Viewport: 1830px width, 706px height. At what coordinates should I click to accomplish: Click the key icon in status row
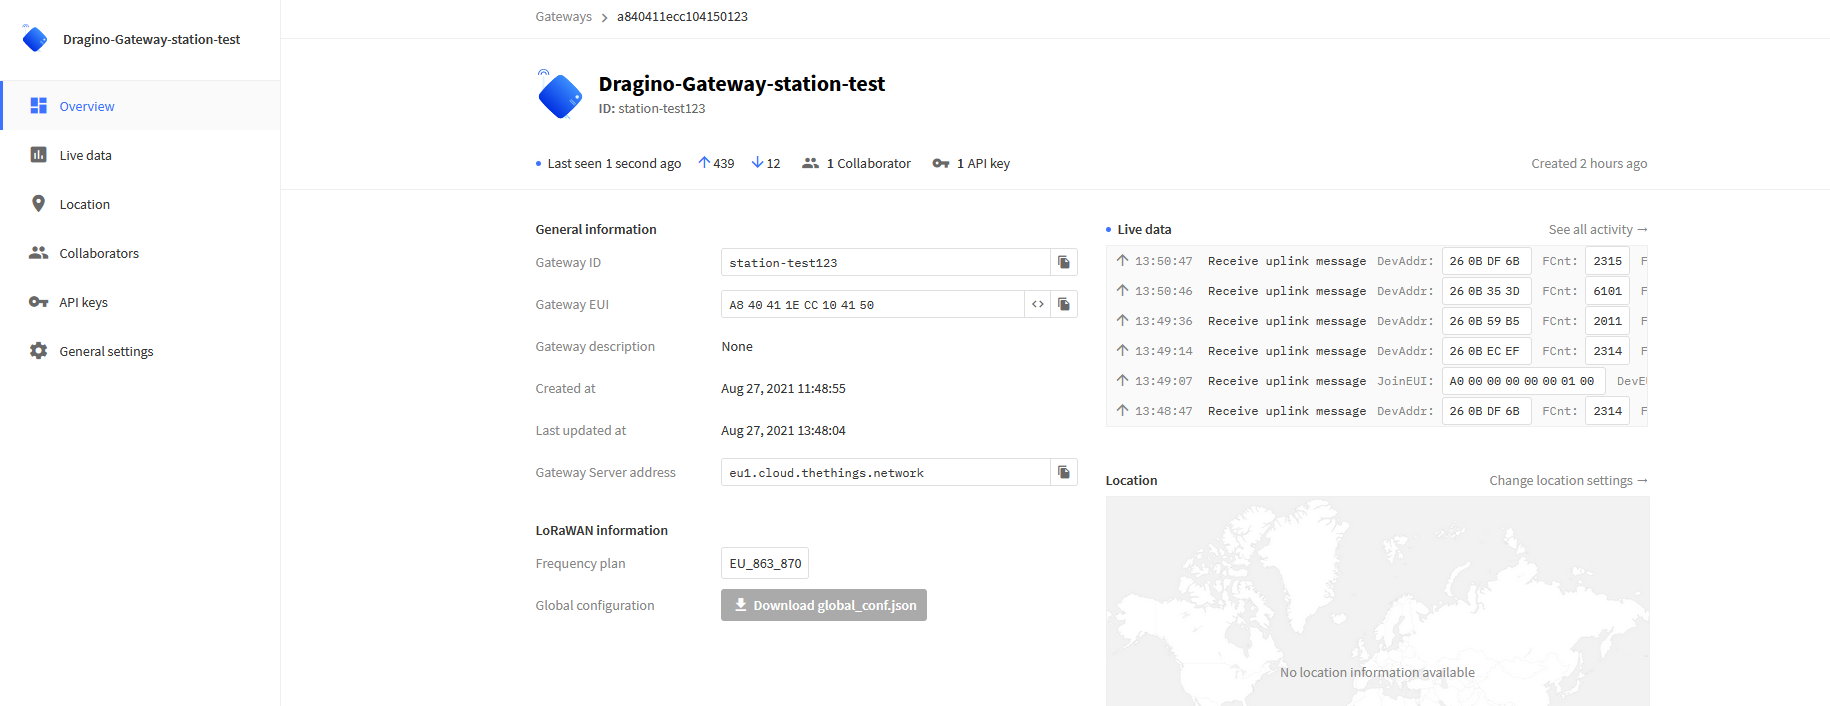coord(941,163)
